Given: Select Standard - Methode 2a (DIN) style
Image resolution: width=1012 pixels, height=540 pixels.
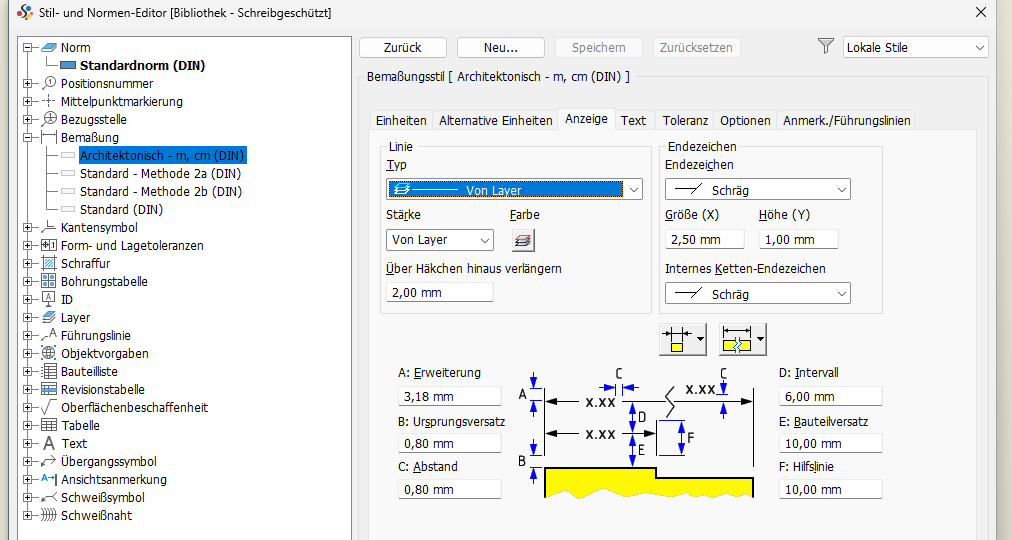Looking at the screenshot, I should click(x=160, y=174).
